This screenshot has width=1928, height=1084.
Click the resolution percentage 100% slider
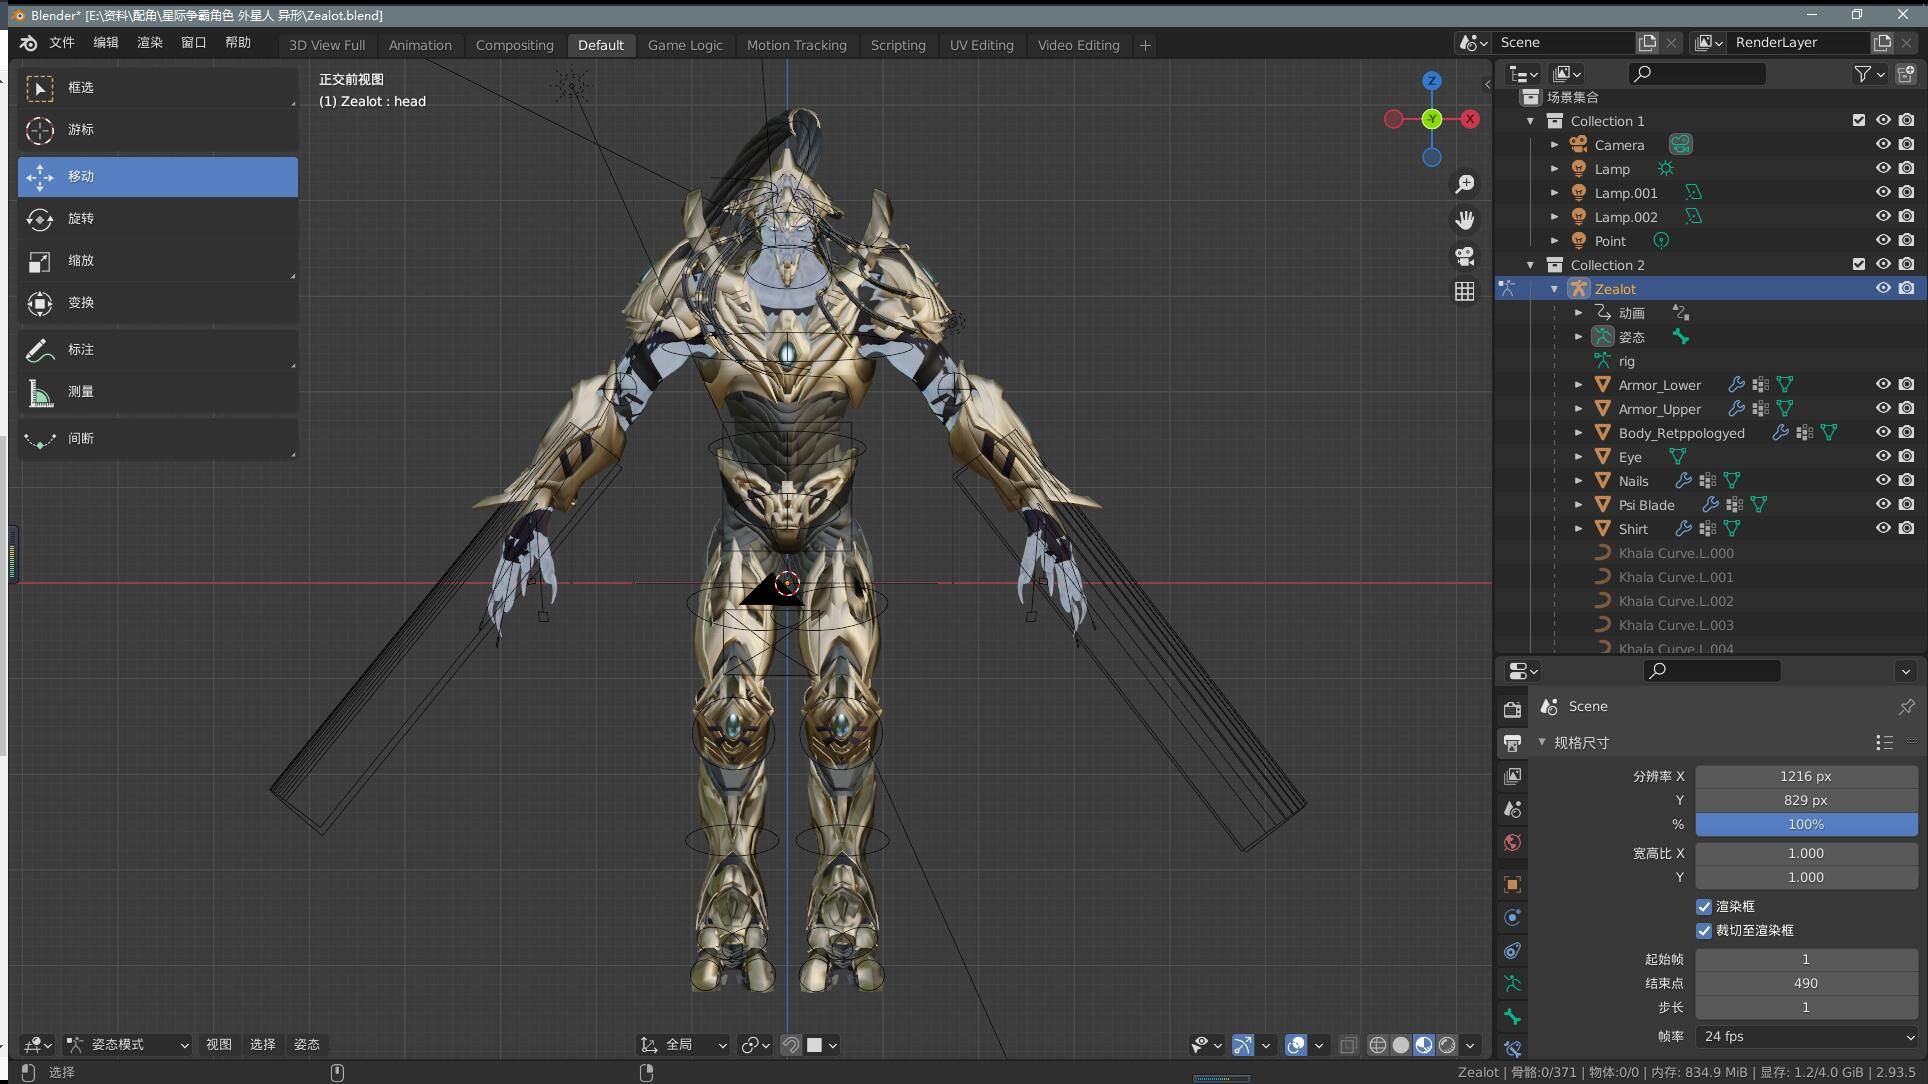coord(1806,825)
